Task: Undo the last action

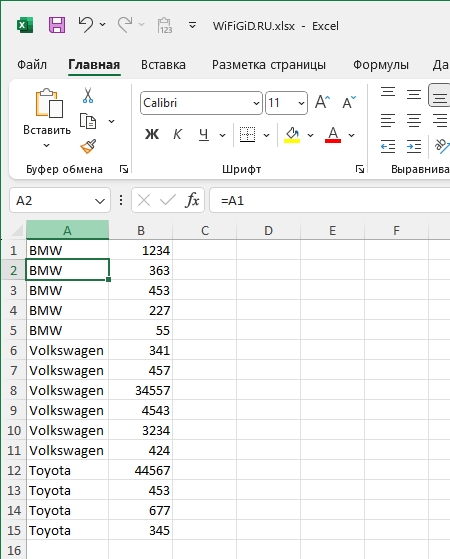Action: click(x=86, y=25)
